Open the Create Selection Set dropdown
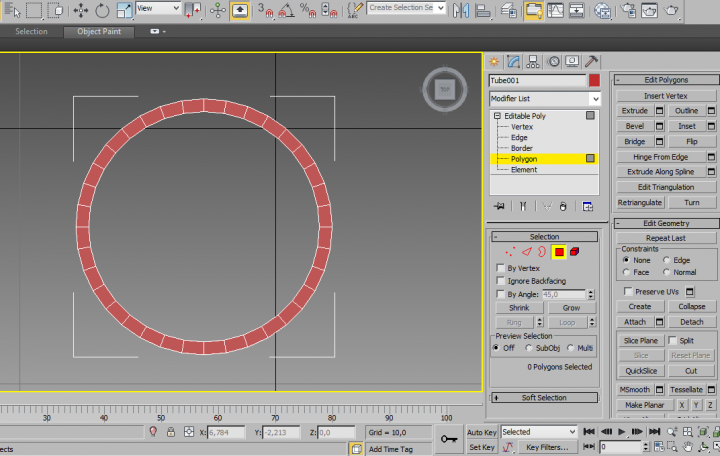This screenshot has height=456, width=720. [440, 8]
